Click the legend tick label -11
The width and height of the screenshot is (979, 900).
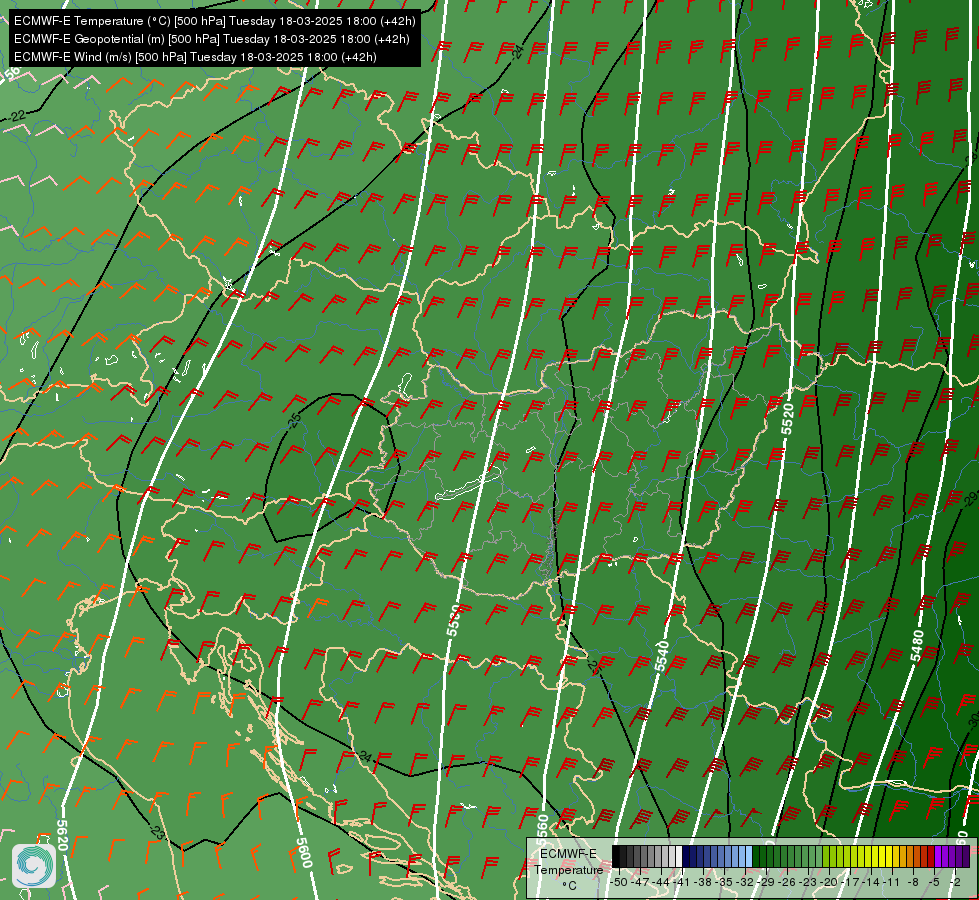892,883
